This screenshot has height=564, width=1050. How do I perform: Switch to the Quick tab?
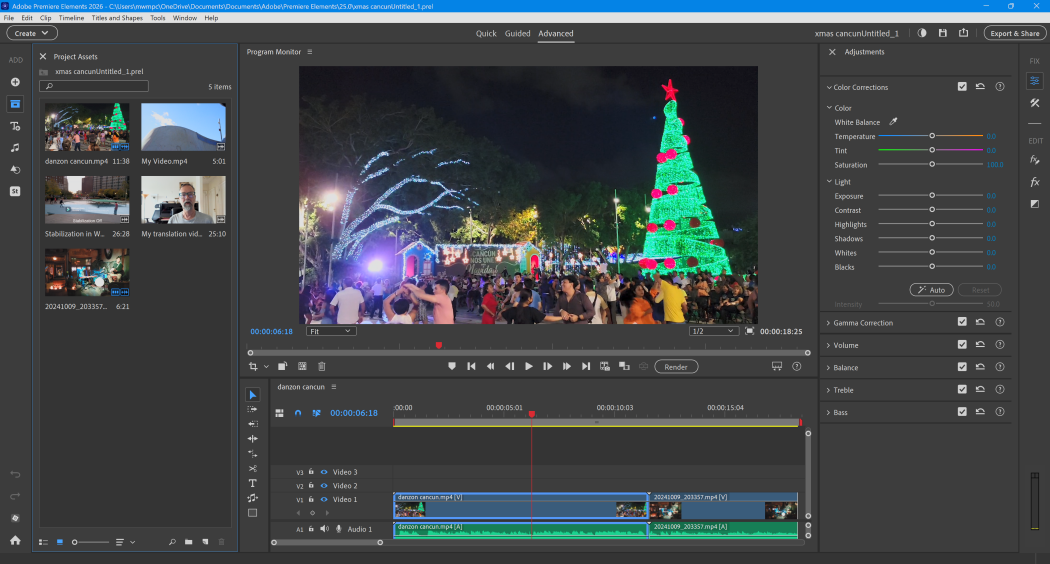(x=486, y=33)
